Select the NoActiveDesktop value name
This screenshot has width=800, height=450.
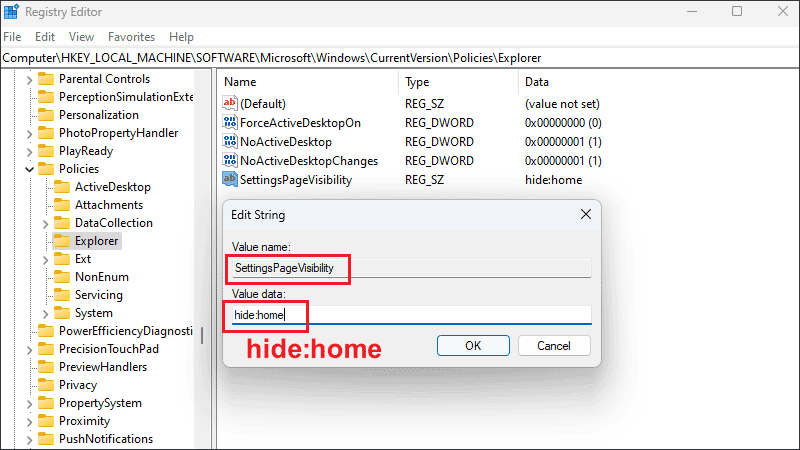(286, 141)
